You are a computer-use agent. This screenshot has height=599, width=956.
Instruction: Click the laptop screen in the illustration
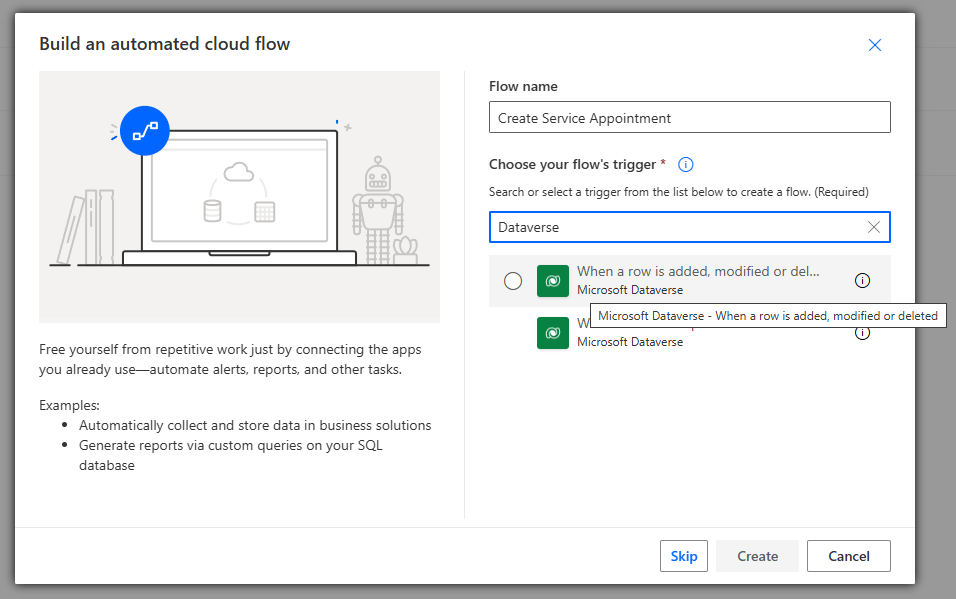(x=239, y=195)
